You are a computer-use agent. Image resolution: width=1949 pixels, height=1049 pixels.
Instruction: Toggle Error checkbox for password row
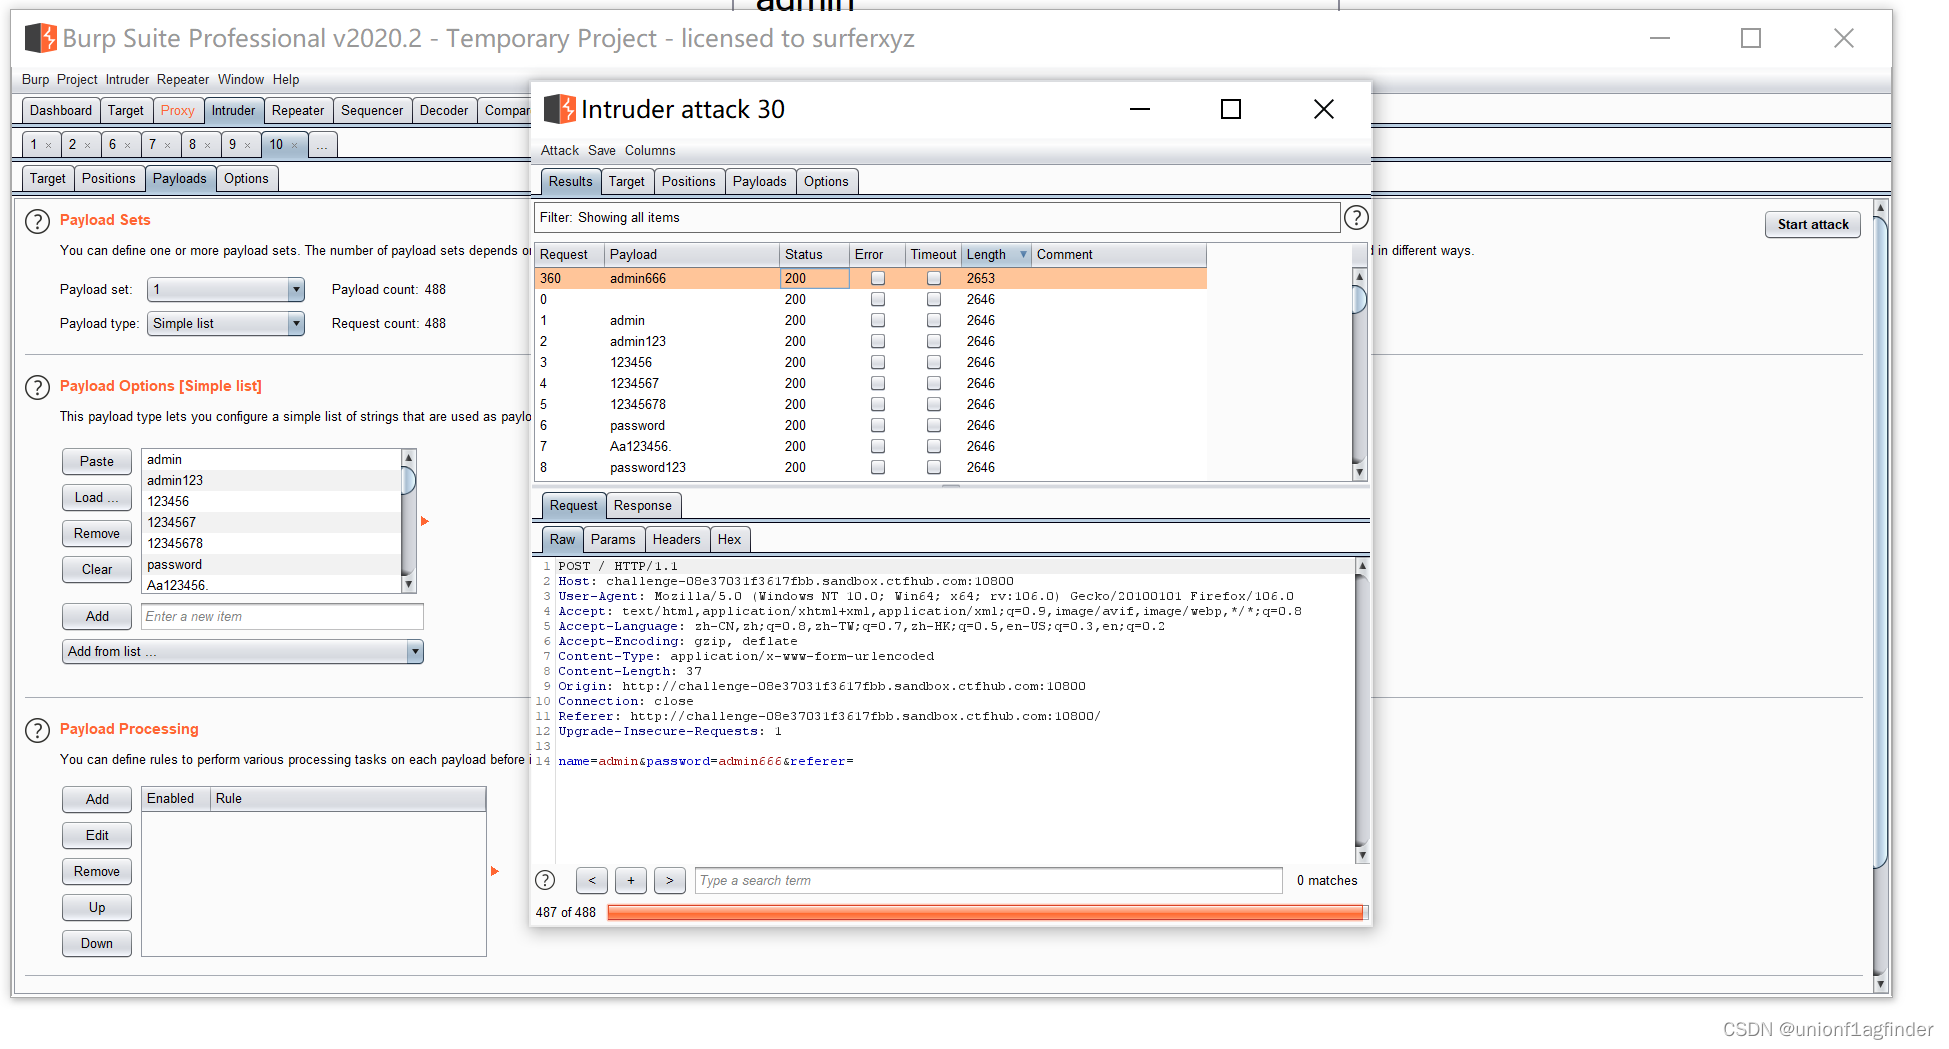[x=878, y=426]
